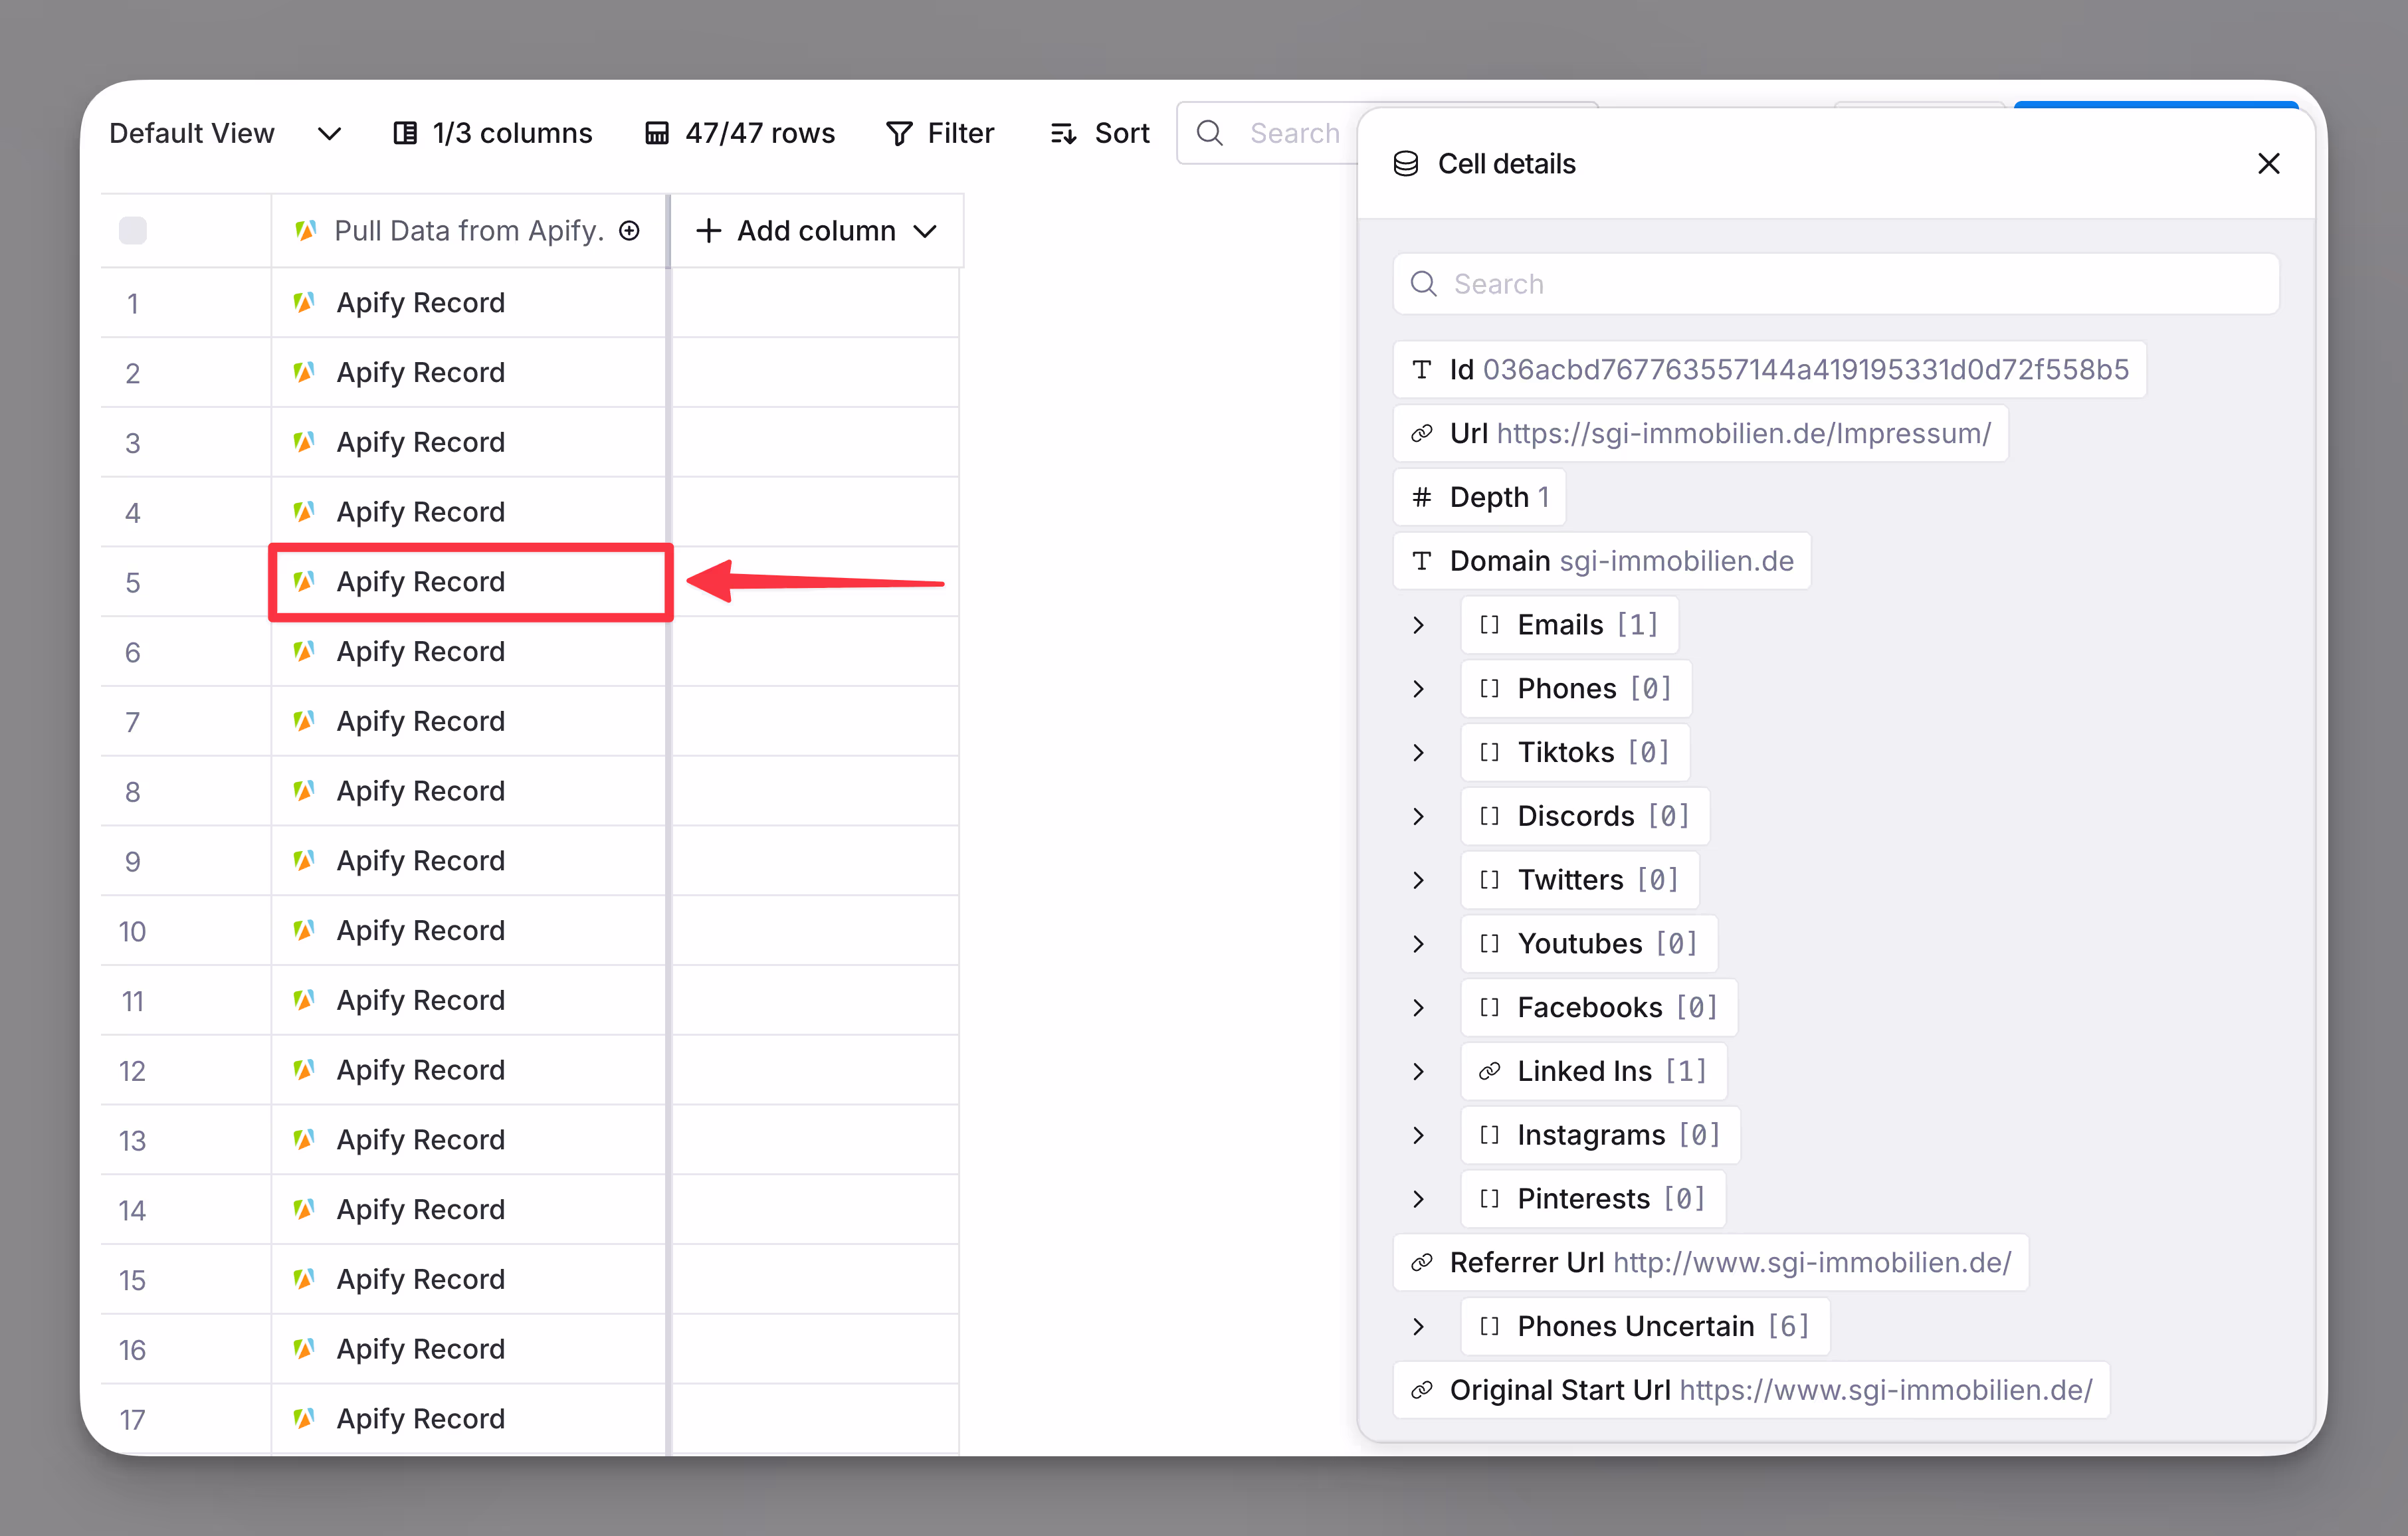Focus the Cell details Search field
This screenshot has height=1536, width=2408.
[x=1836, y=284]
